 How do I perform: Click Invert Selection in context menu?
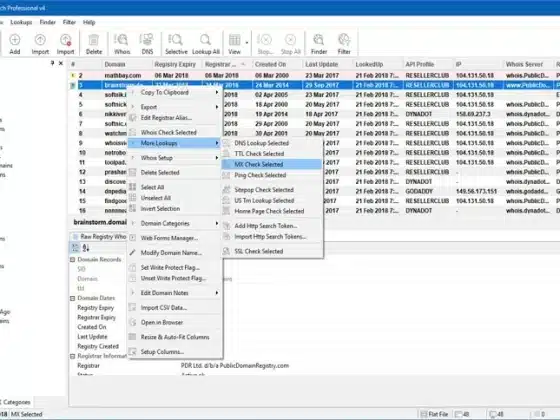(175, 209)
